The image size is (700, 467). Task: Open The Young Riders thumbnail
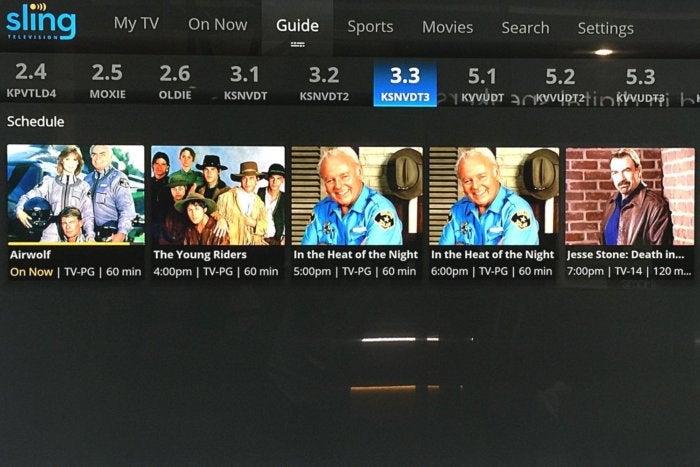[x=218, y=195]
